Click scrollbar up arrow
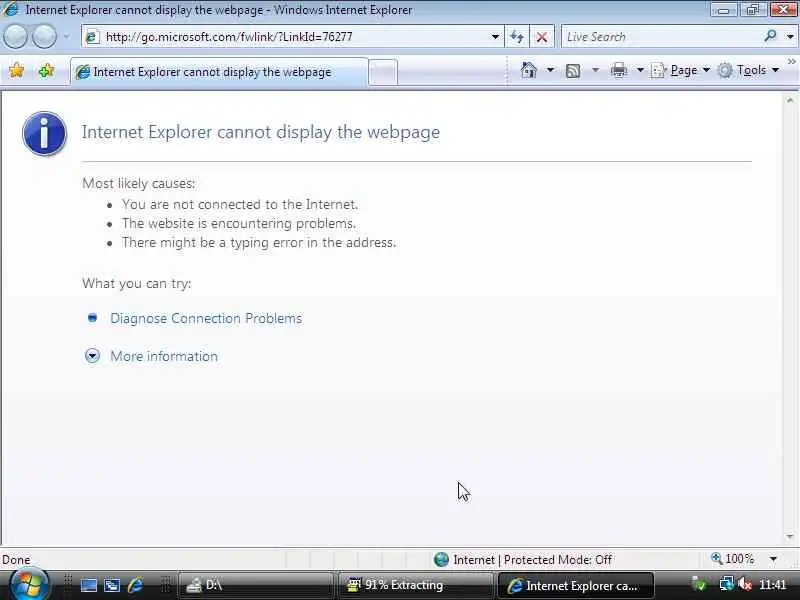The height and width of the screenshot is (600, 800). tap(790, 100)
